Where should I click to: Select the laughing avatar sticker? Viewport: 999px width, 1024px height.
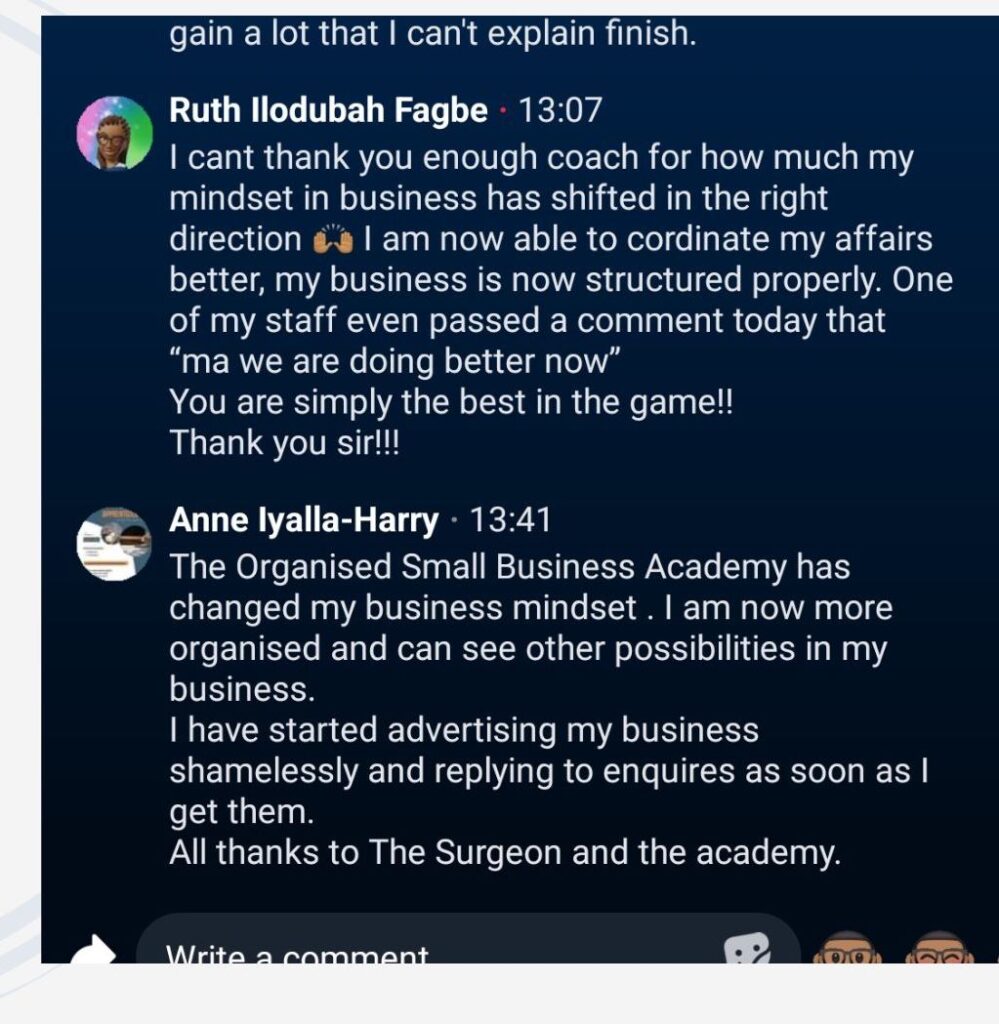(x=938, y=949)
